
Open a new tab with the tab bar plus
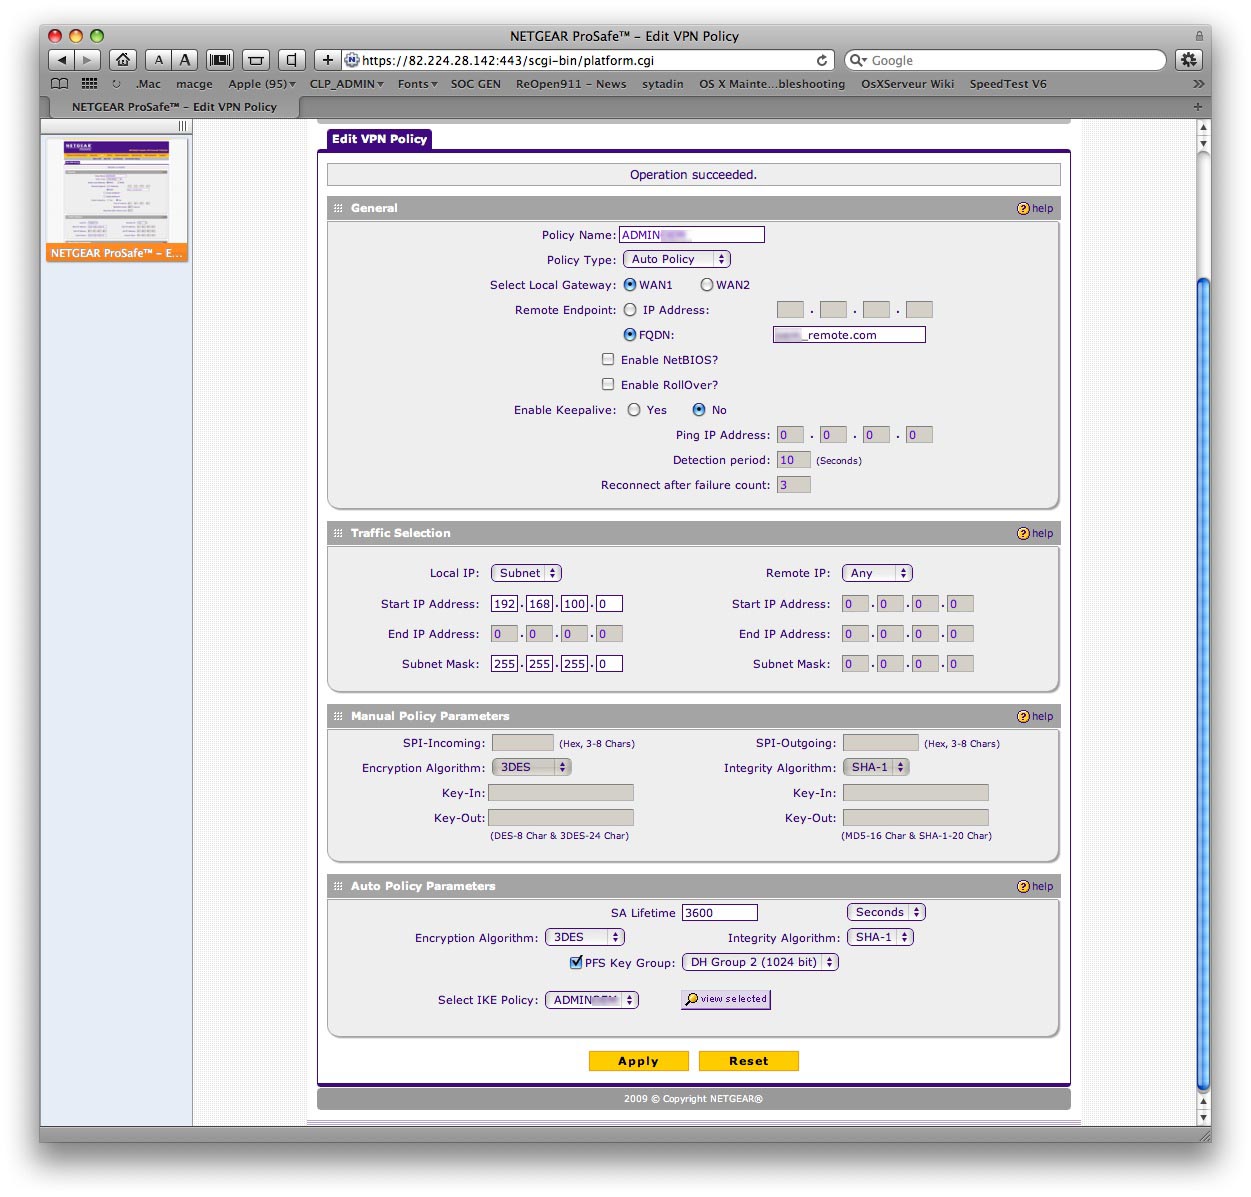1197,107
